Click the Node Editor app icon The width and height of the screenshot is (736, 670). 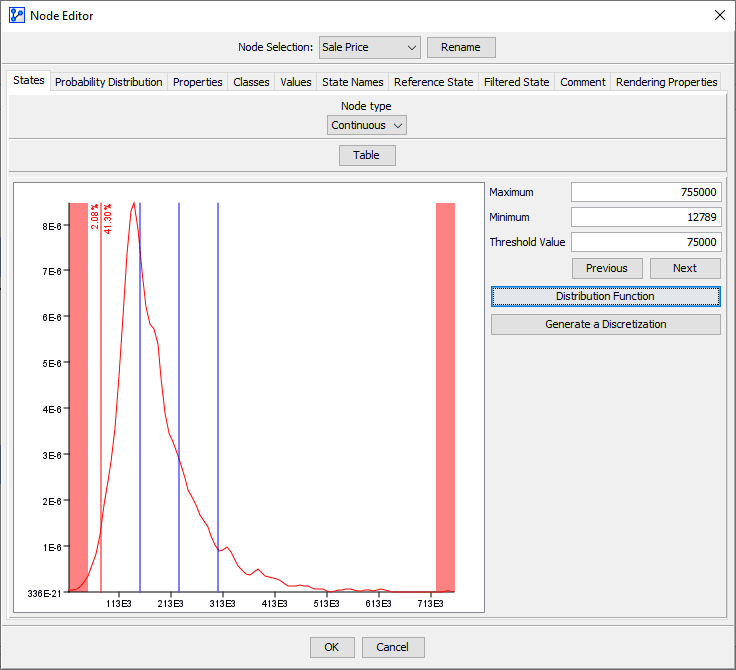point(17,15)
